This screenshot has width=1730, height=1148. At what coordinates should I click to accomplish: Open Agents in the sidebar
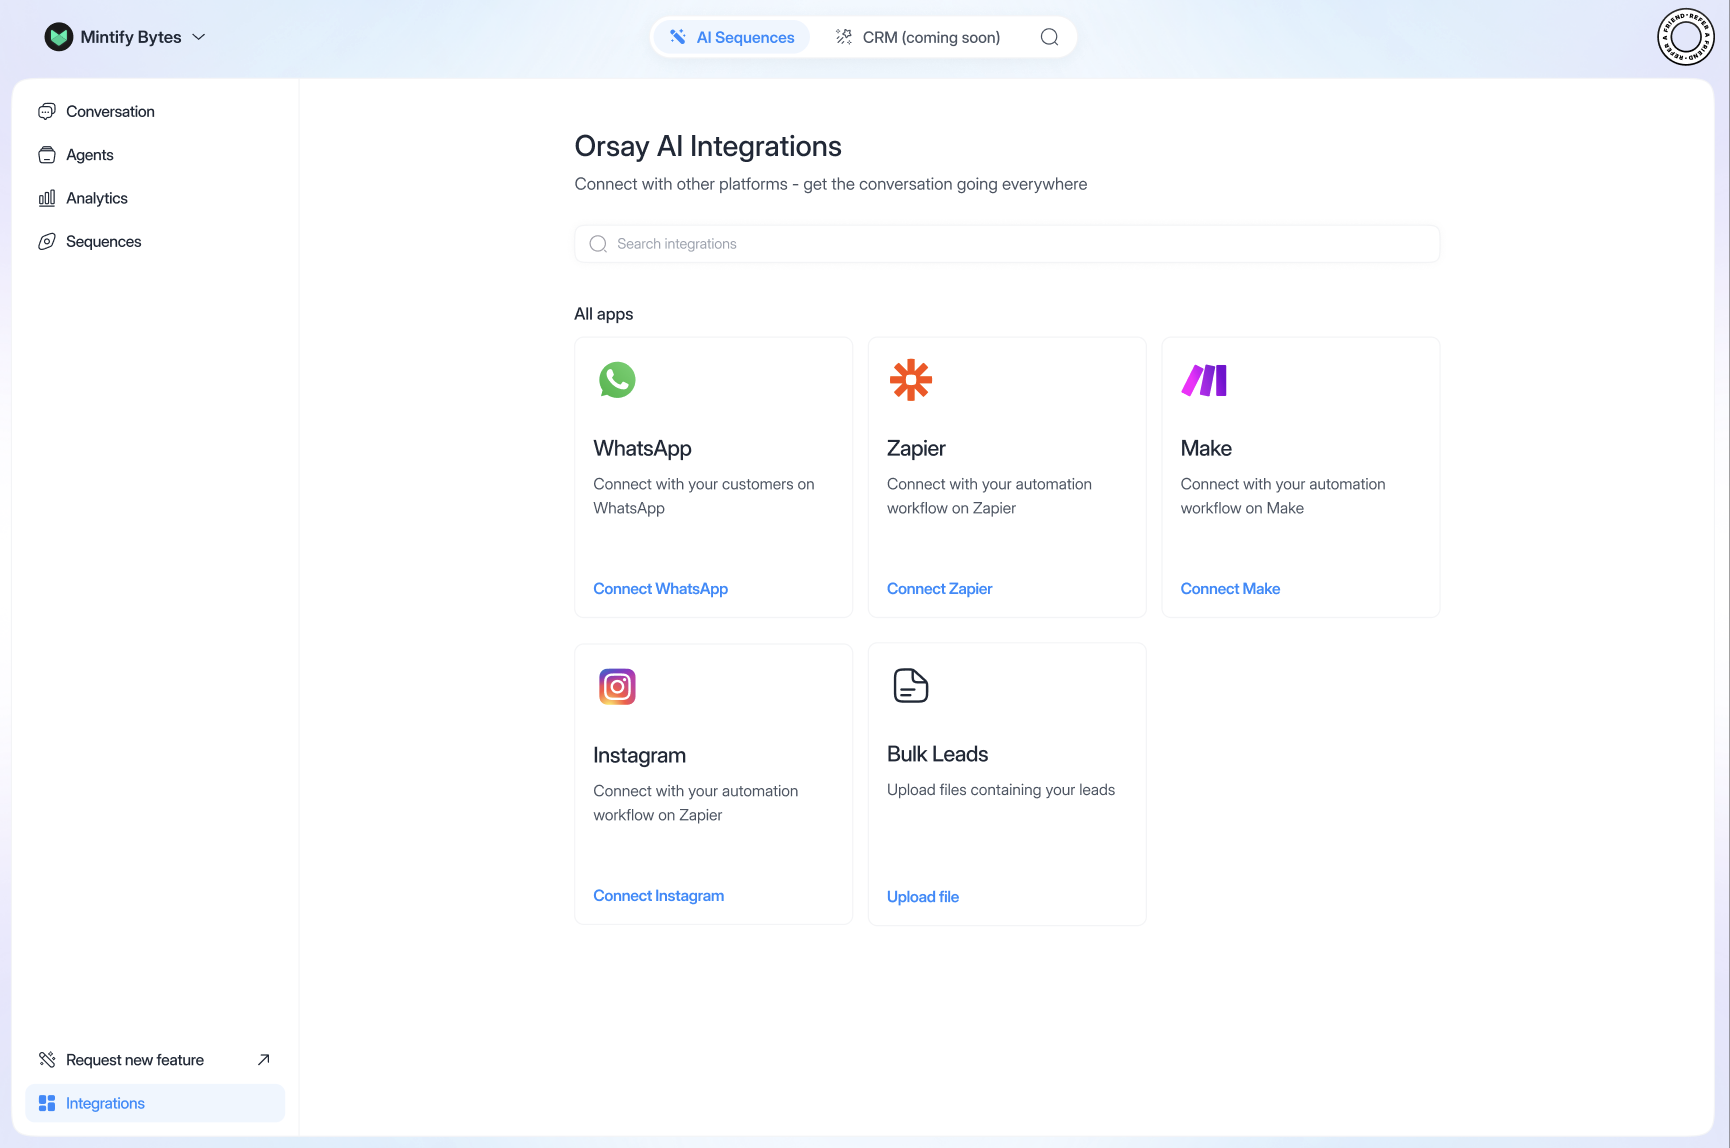pyautogui.click(x=90, y=155)
